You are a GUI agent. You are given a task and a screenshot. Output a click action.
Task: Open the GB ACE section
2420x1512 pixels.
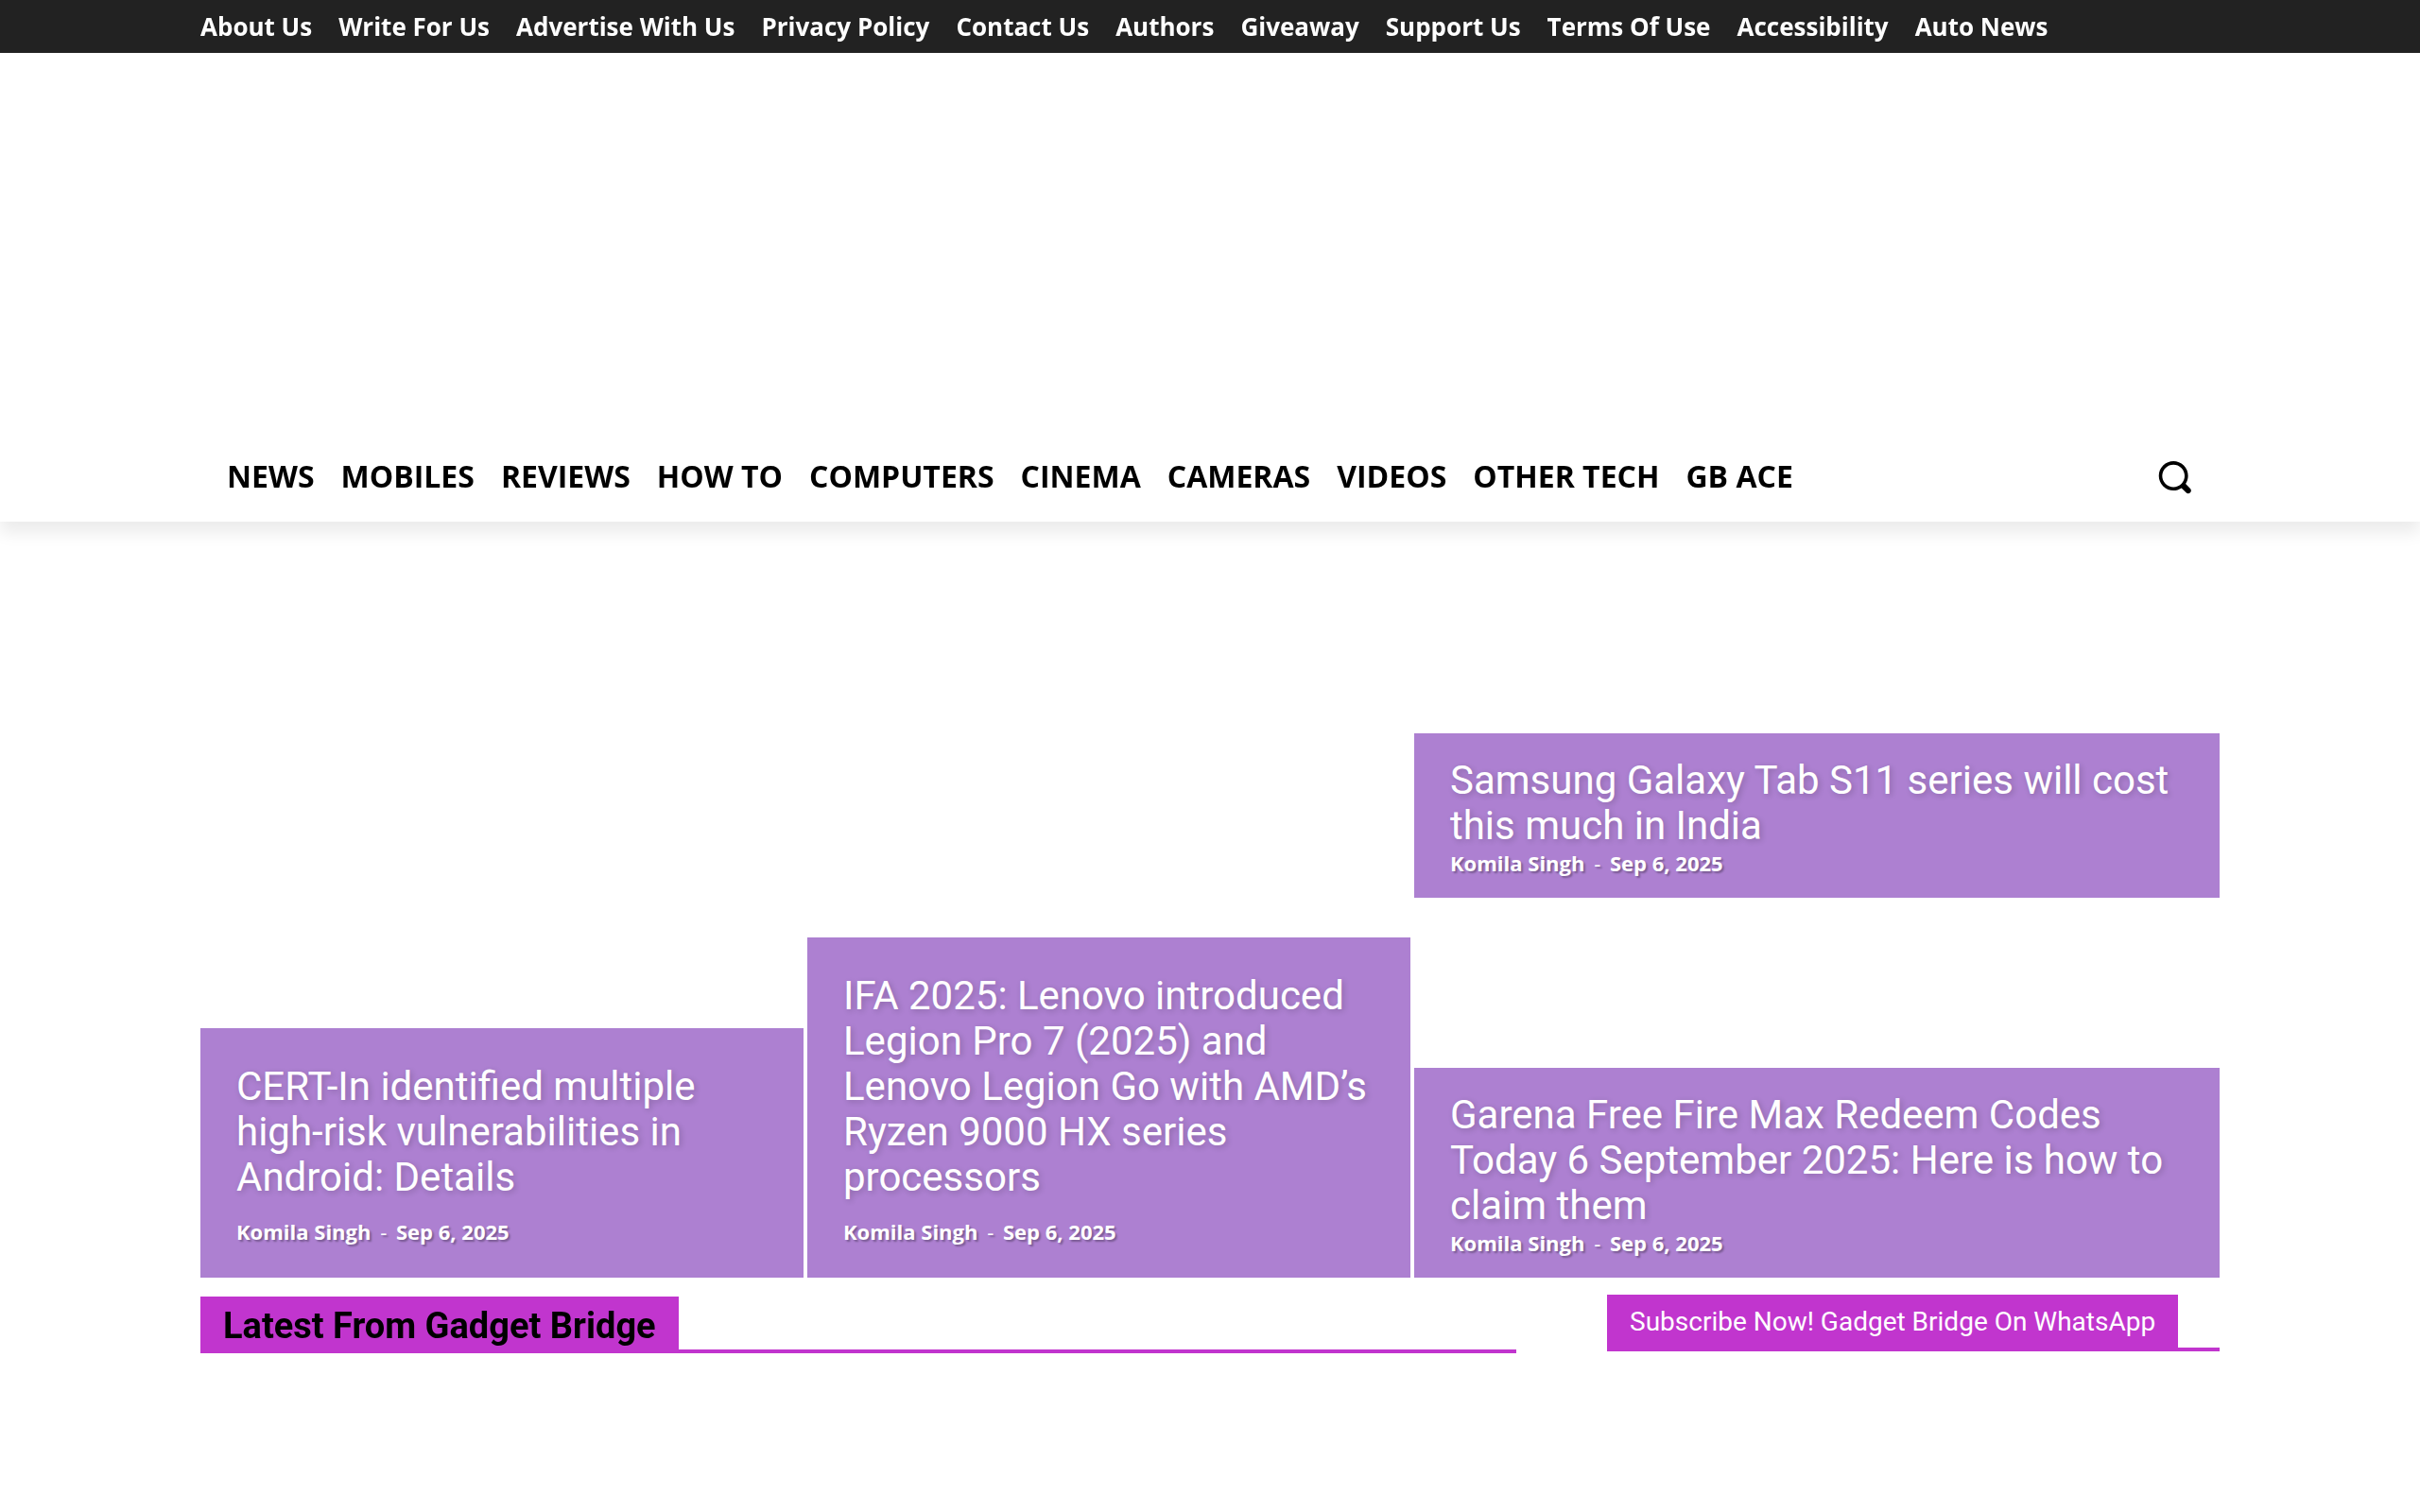[x=1739, y=477]
